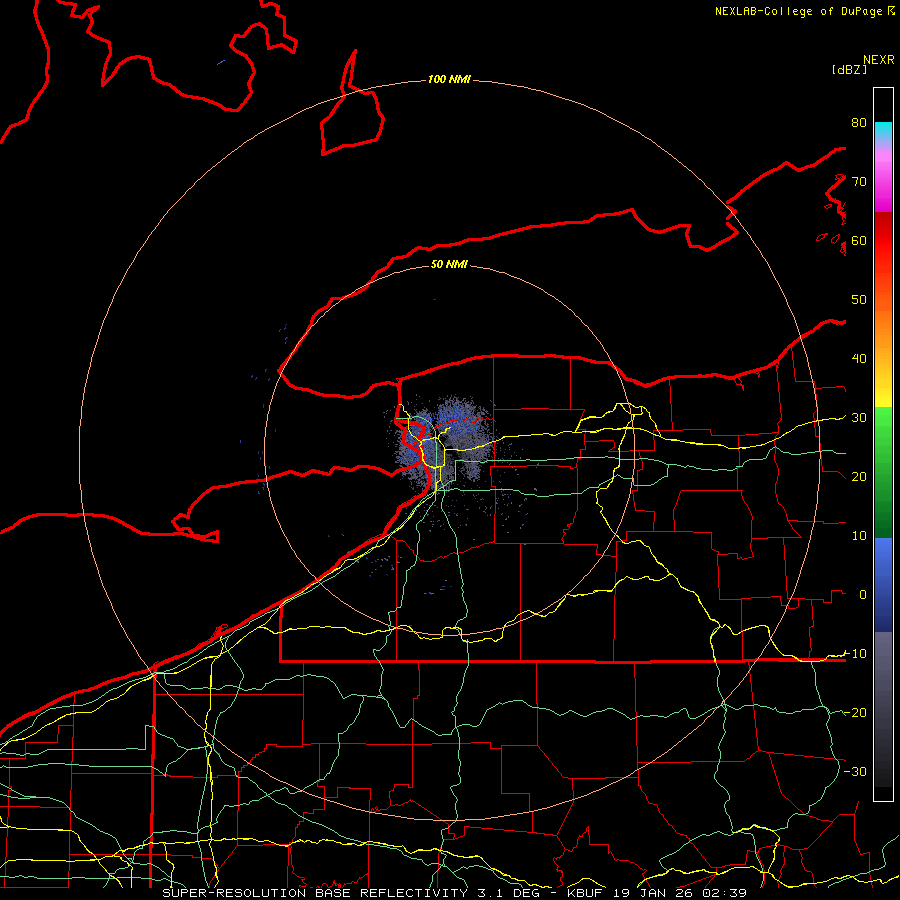The height and width of the screenshot is (900, 900).
Task: Click the KBUF station identifier in caption
Action: coord(586,893)
